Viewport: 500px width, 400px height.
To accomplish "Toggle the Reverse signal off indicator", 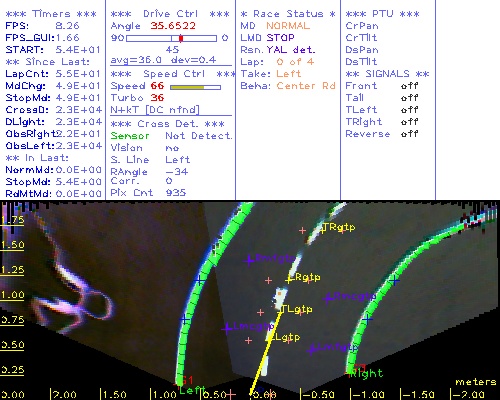I will pos(409,134).
